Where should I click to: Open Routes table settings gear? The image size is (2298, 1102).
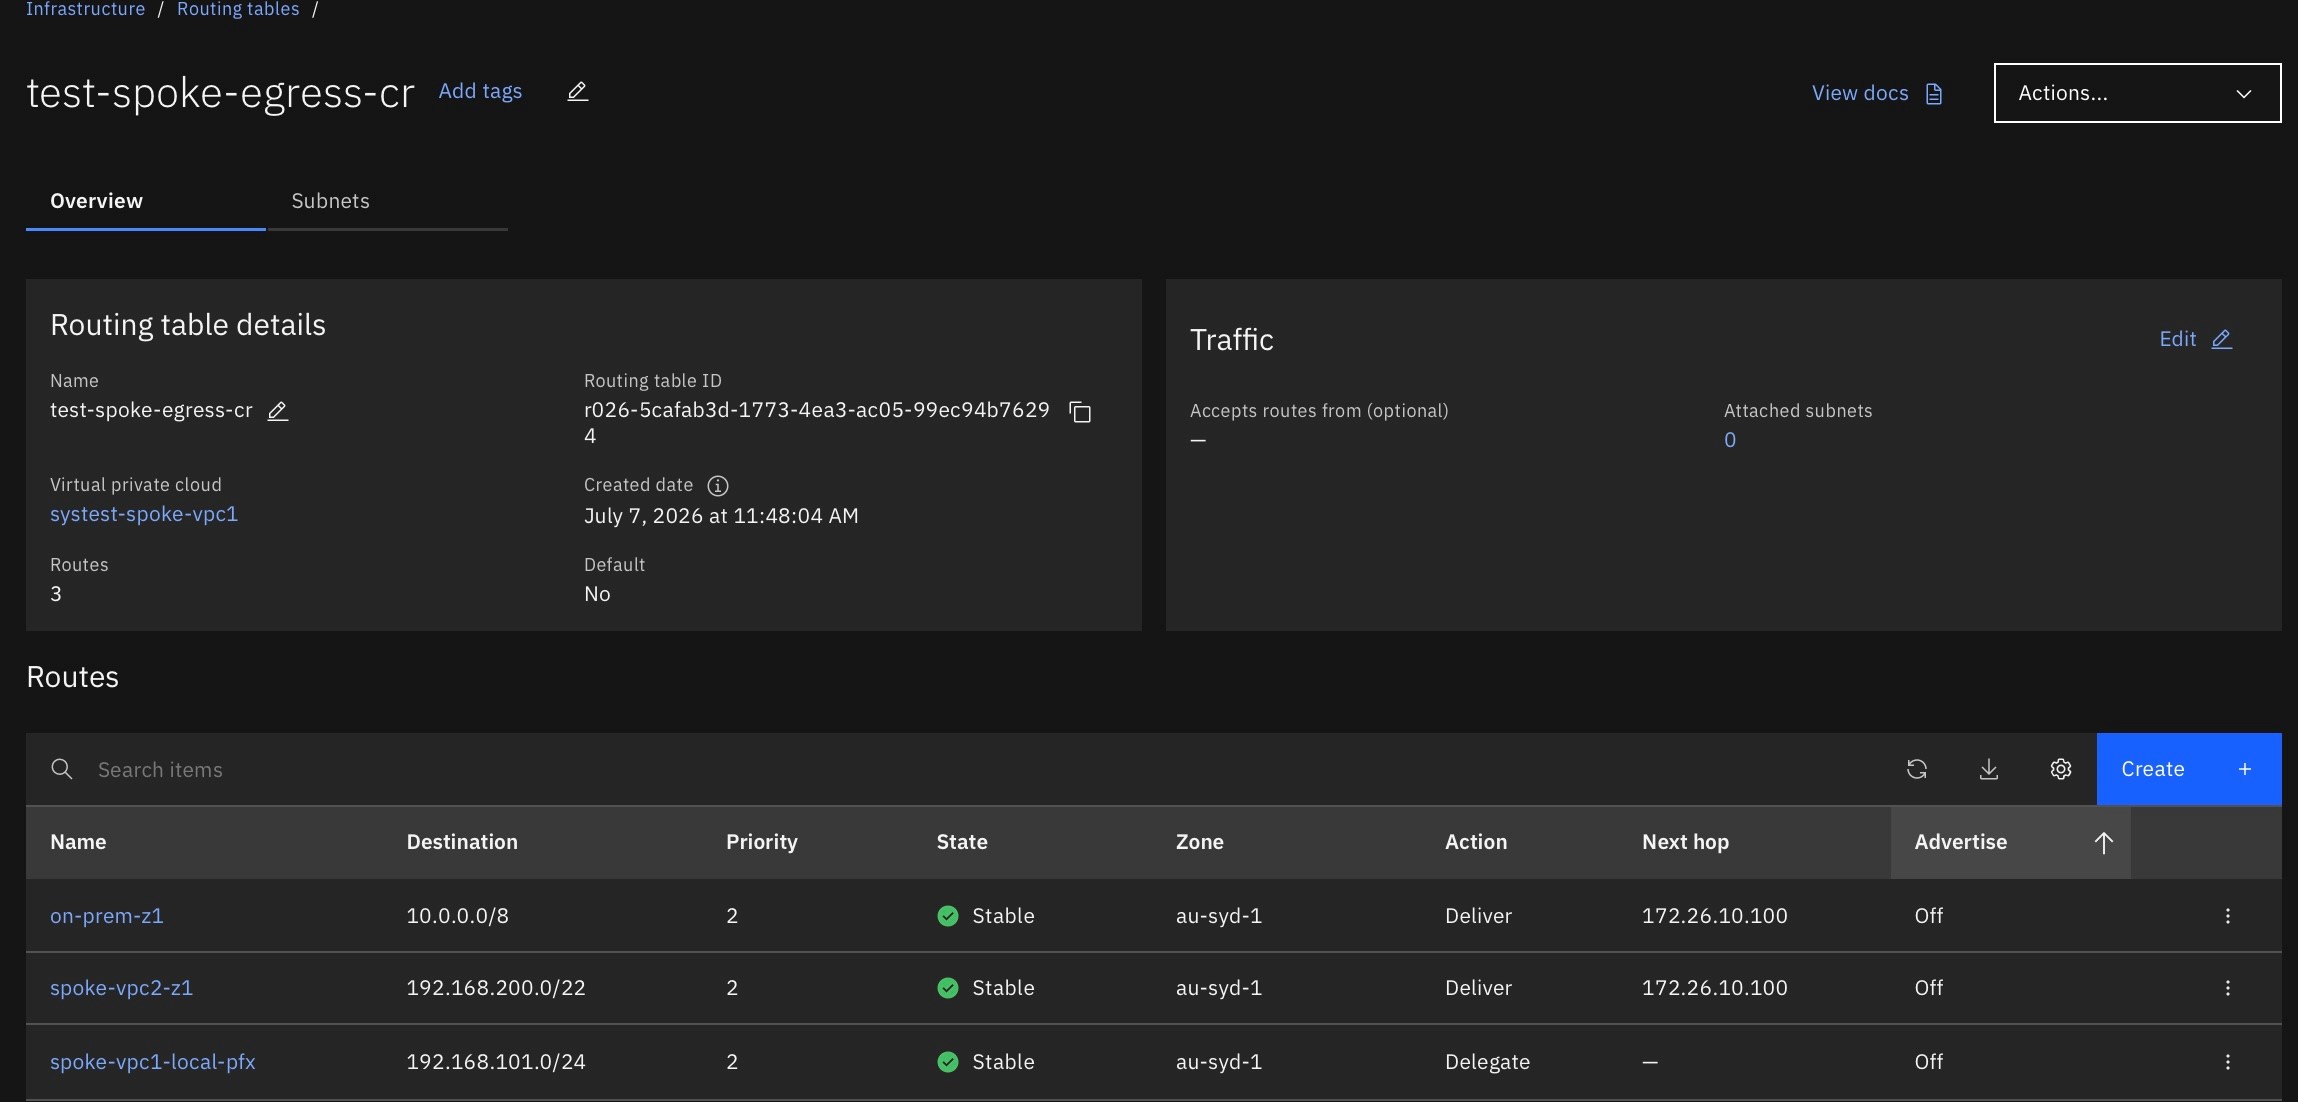(2061, 769)
